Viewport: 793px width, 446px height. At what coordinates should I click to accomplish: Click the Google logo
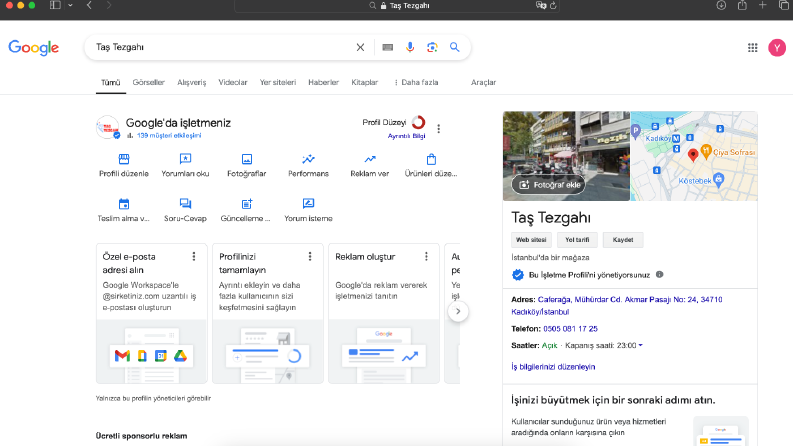33,48
